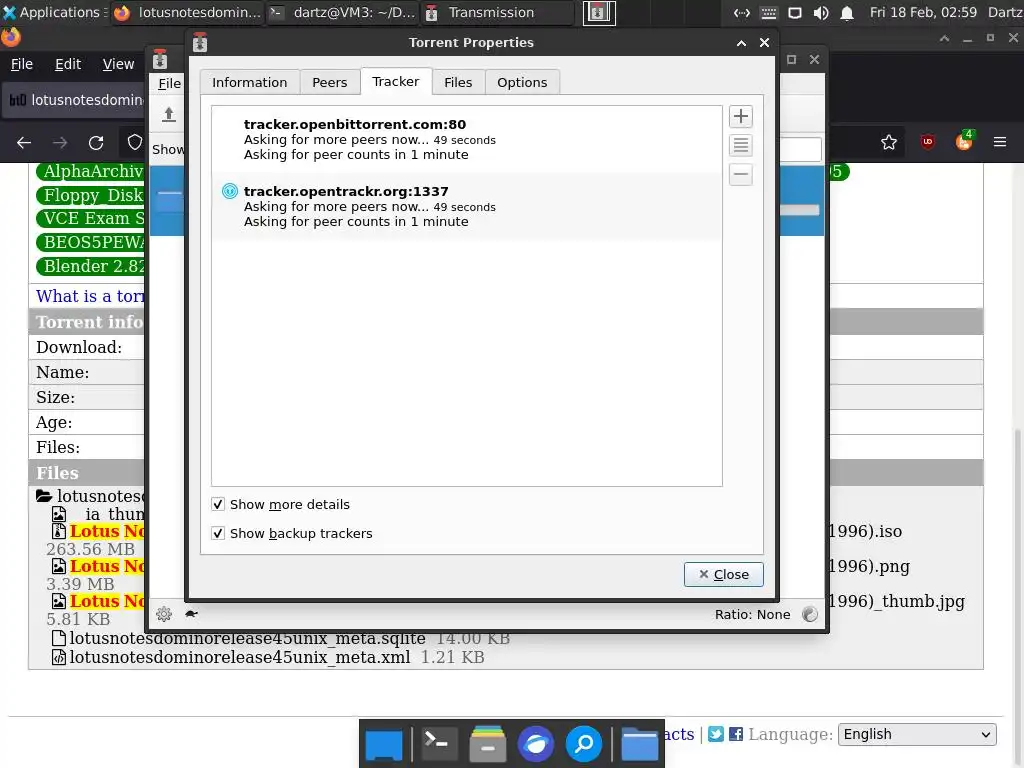Open web browser globe icon in dock

point(536,743)
